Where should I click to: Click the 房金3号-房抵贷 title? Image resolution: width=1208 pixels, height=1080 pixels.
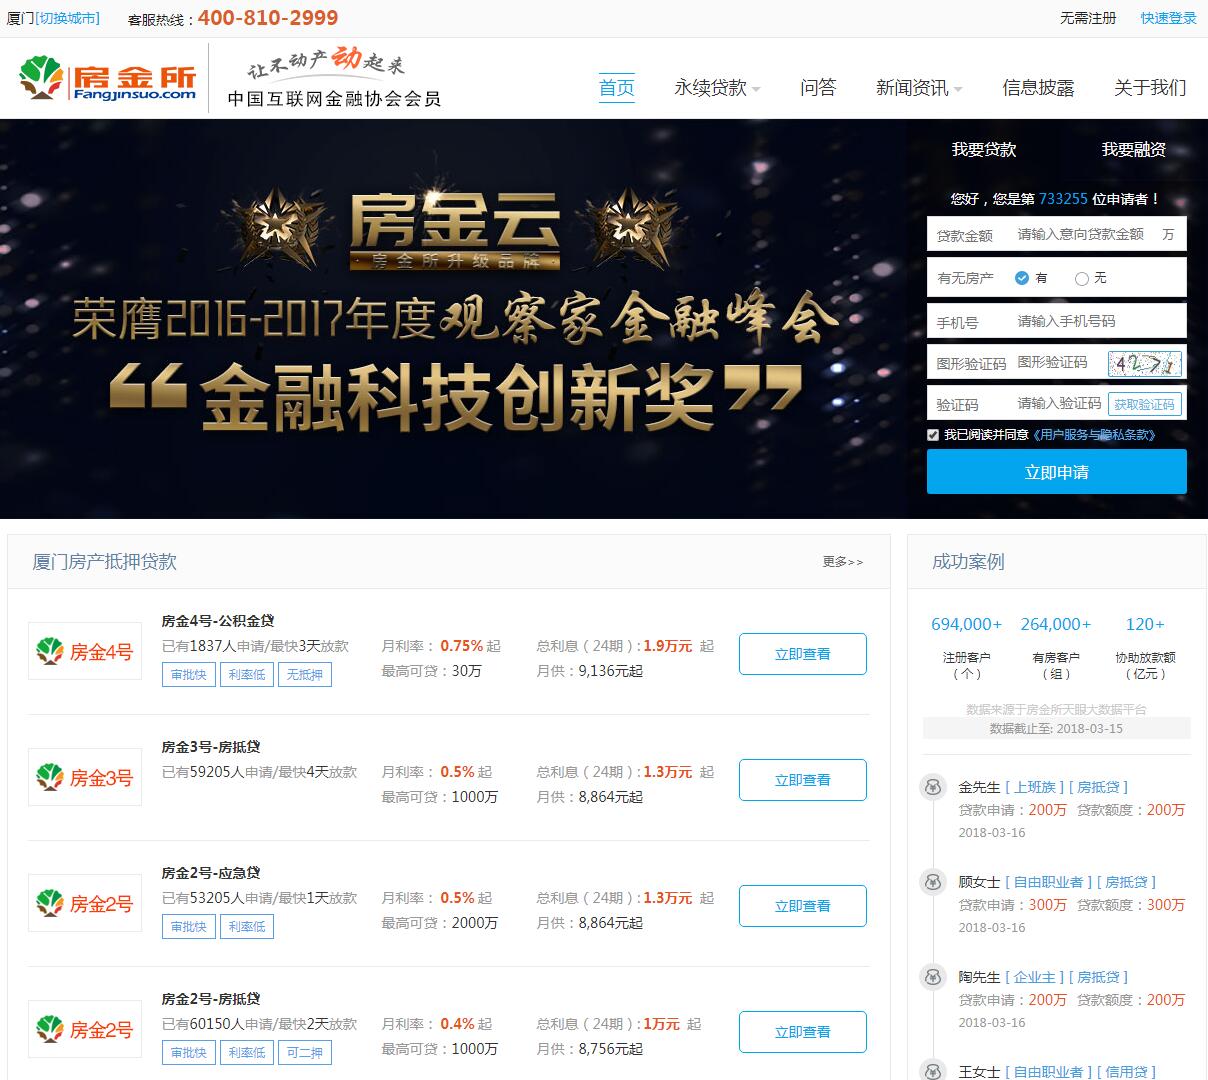click(211, 747)
